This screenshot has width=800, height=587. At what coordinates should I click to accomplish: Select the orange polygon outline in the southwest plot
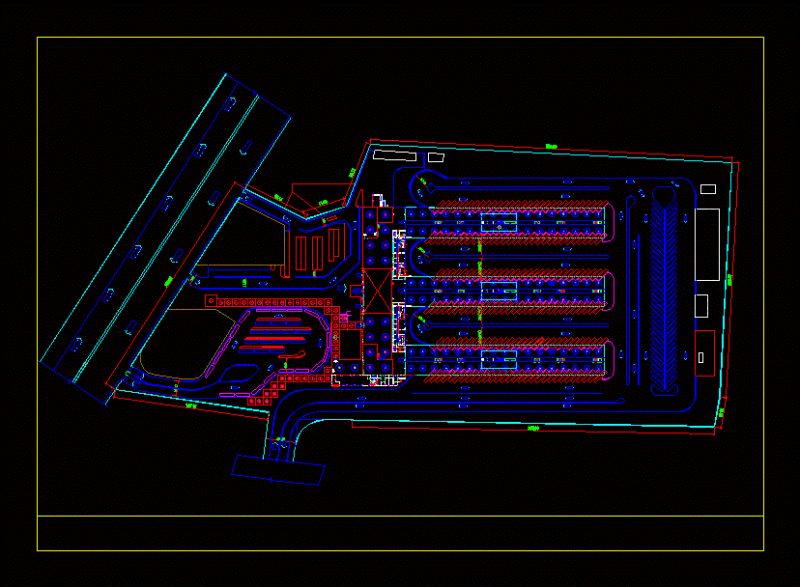(187, 344)
